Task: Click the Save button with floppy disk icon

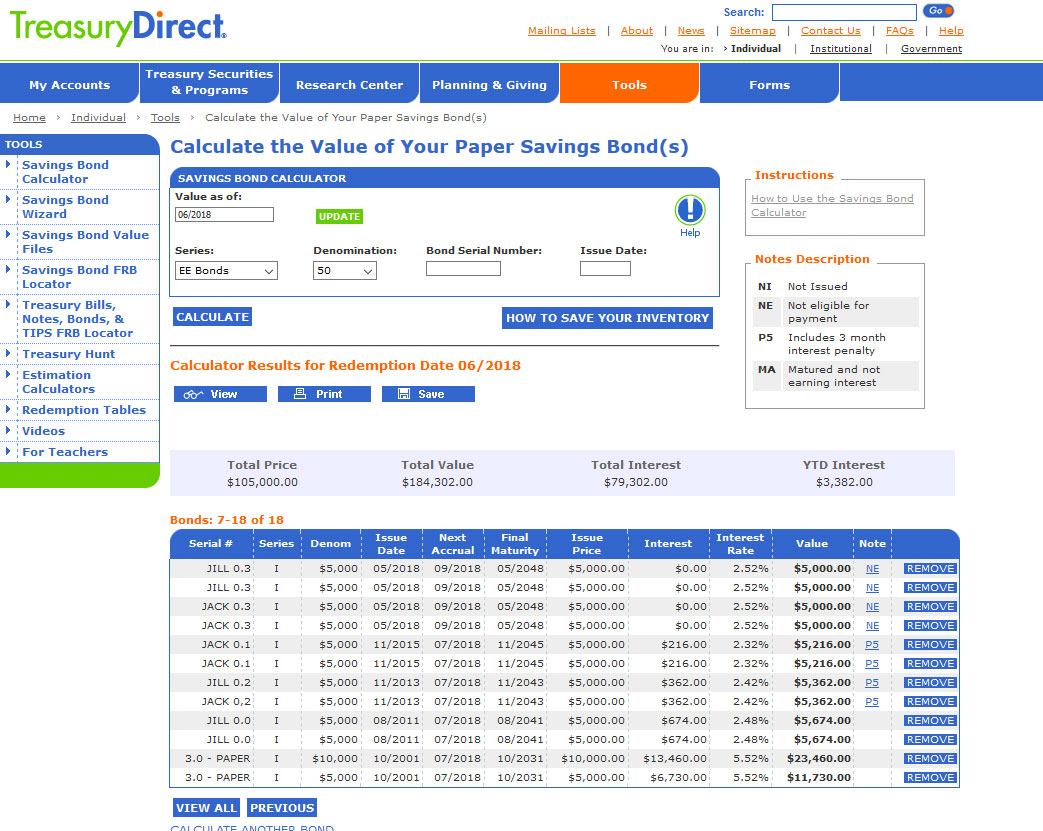Action: [x=428, y=394]
